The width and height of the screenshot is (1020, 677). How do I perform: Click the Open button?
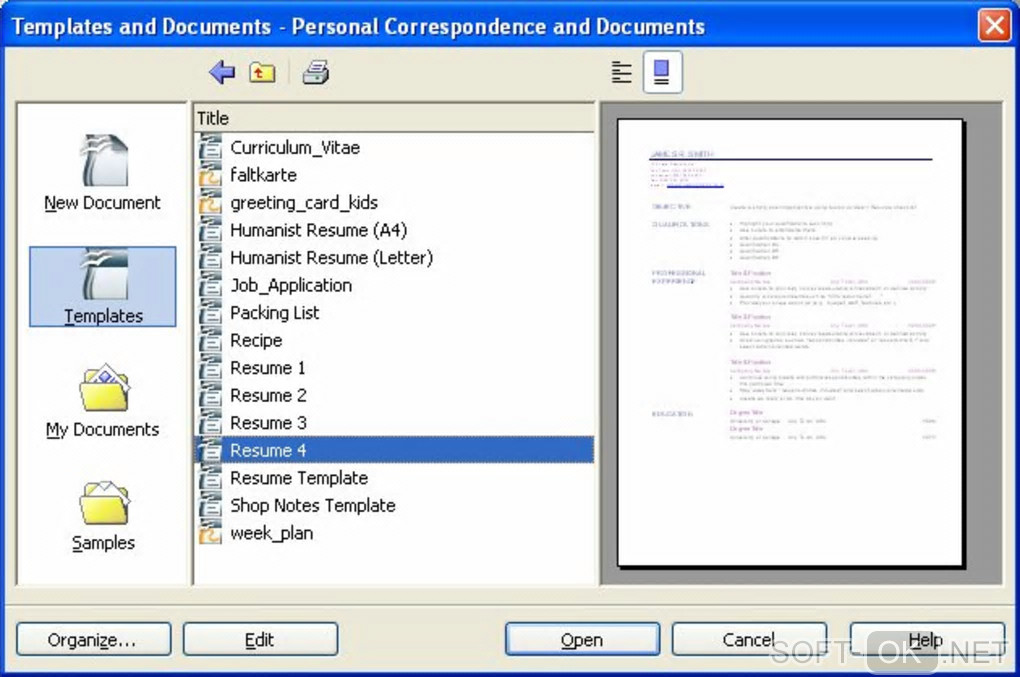[582, 640]
